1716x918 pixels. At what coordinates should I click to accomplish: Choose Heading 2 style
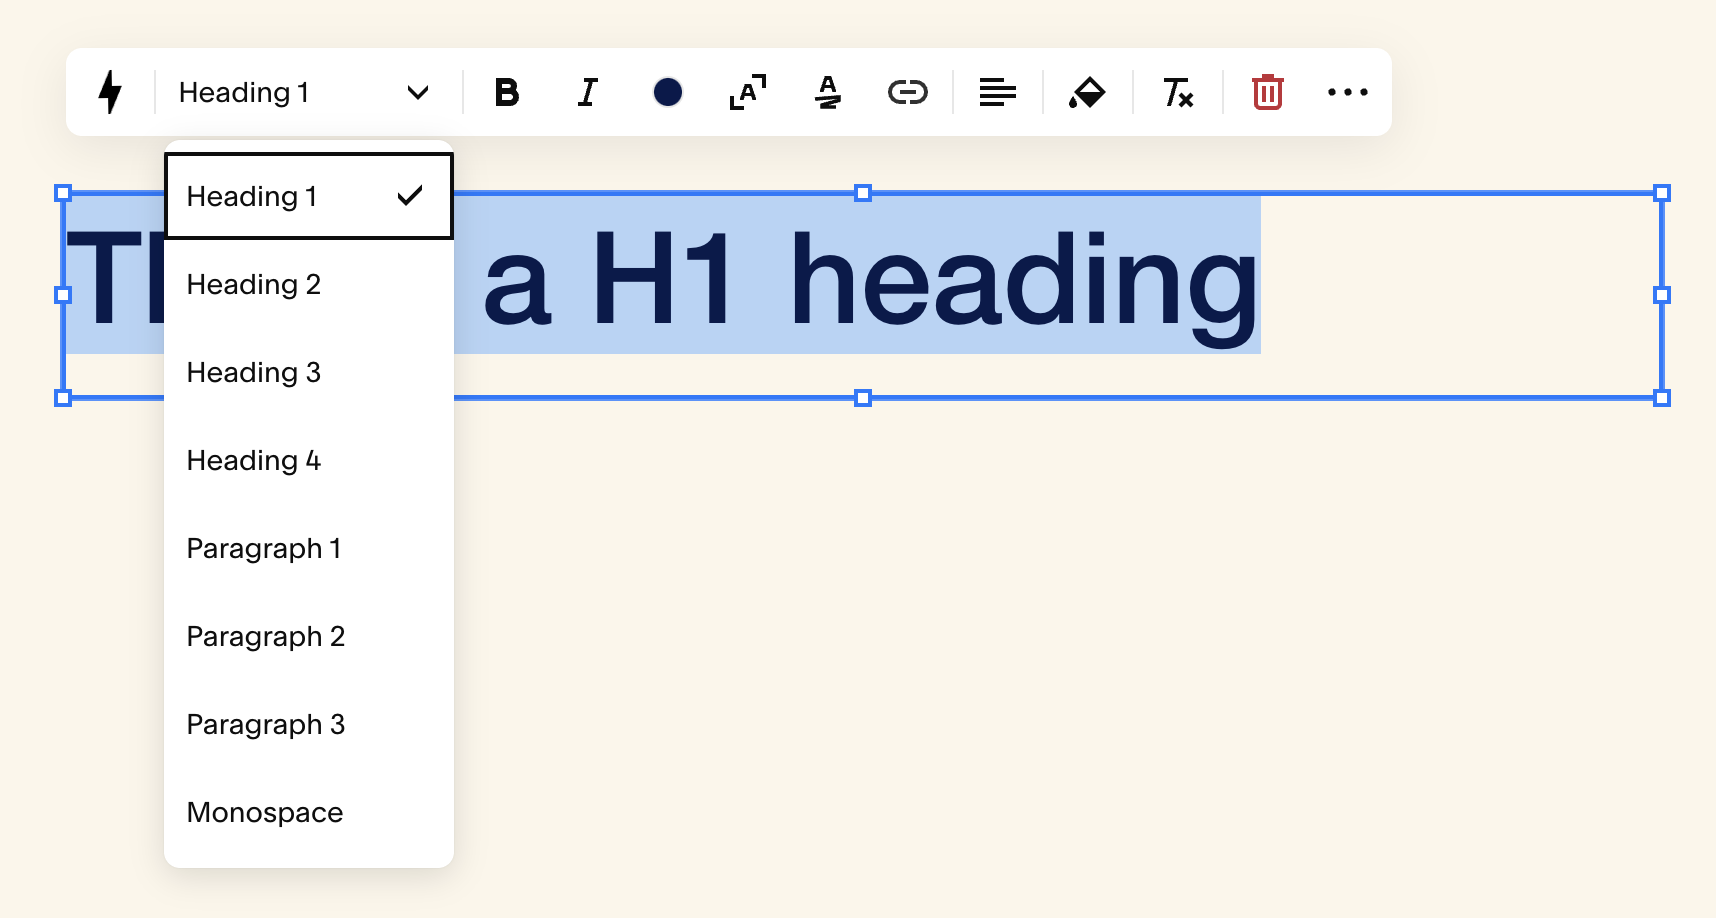309,284
